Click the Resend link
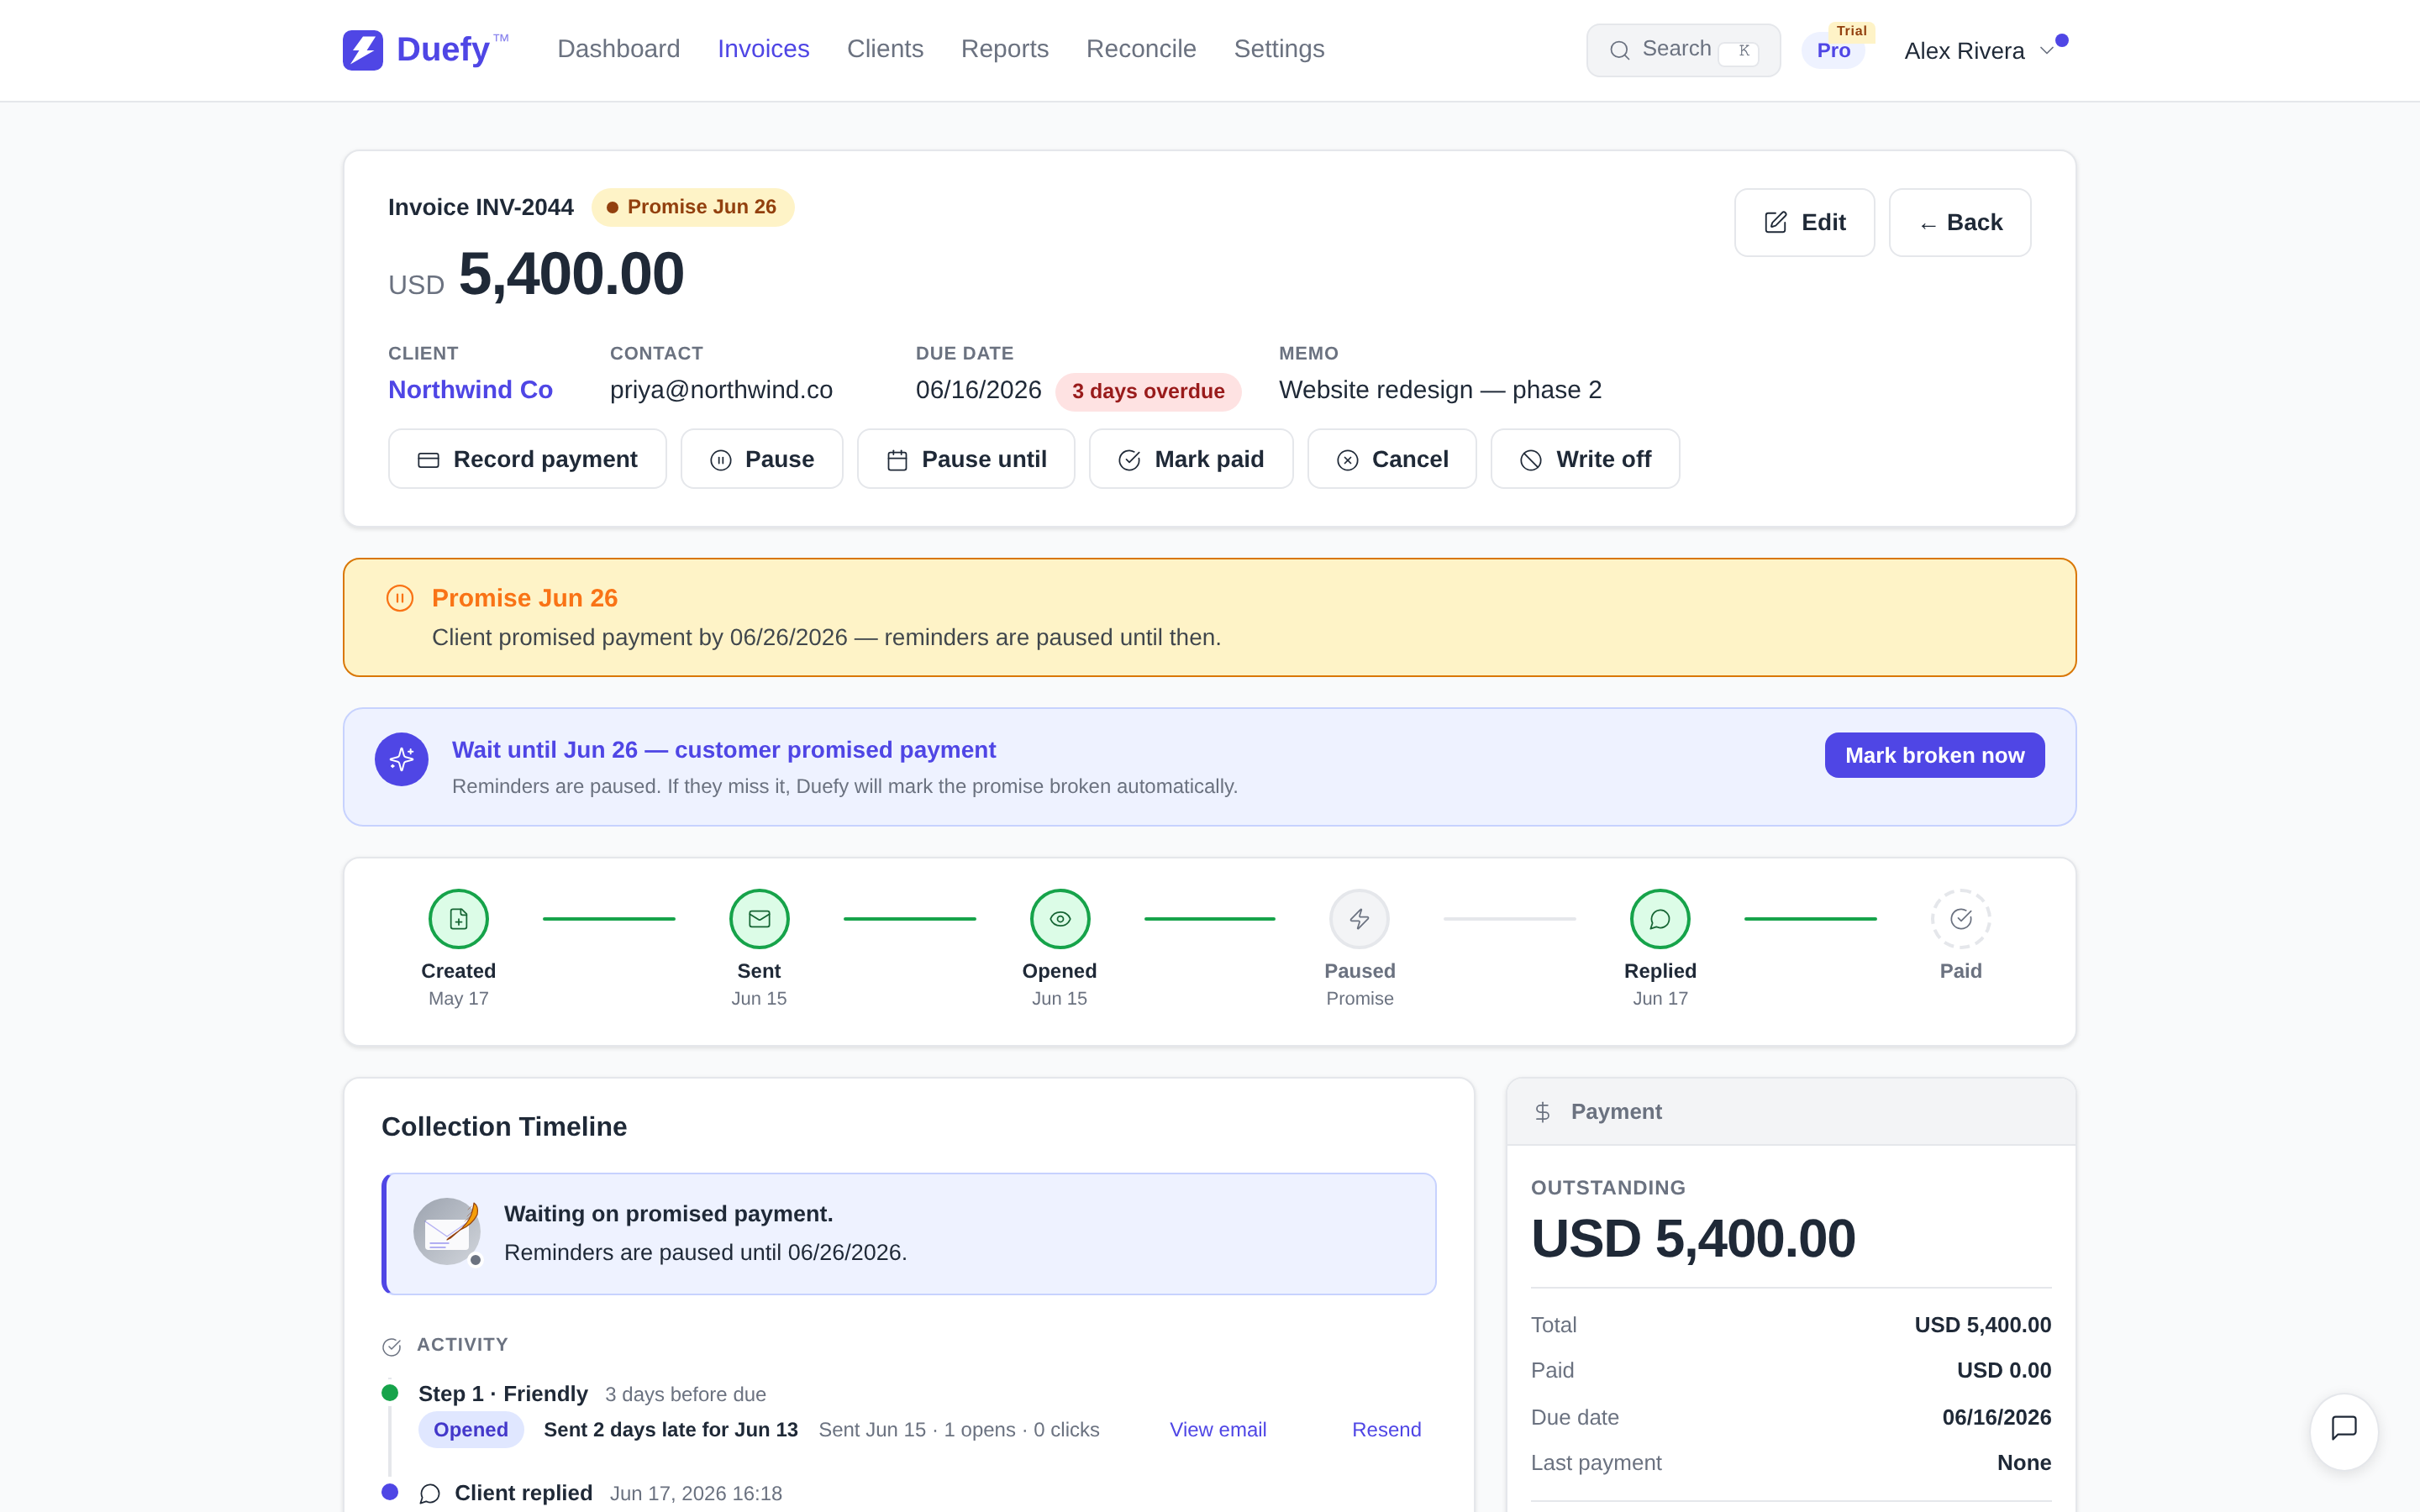 pos(1386,1430)
